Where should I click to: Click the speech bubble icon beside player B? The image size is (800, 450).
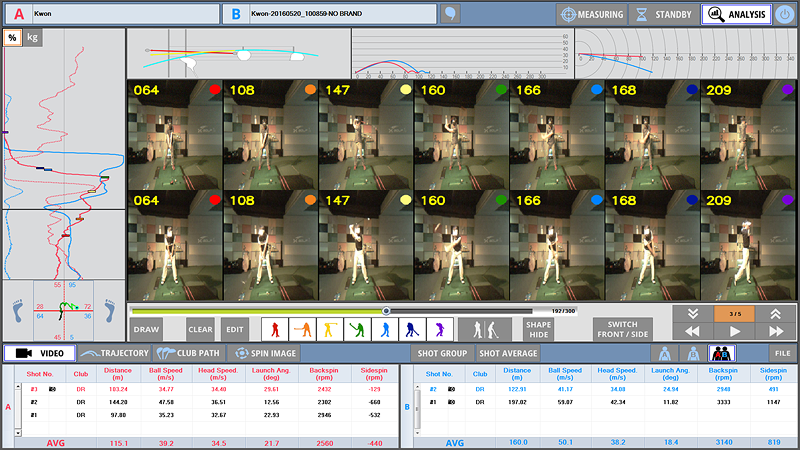click(452, 14)
